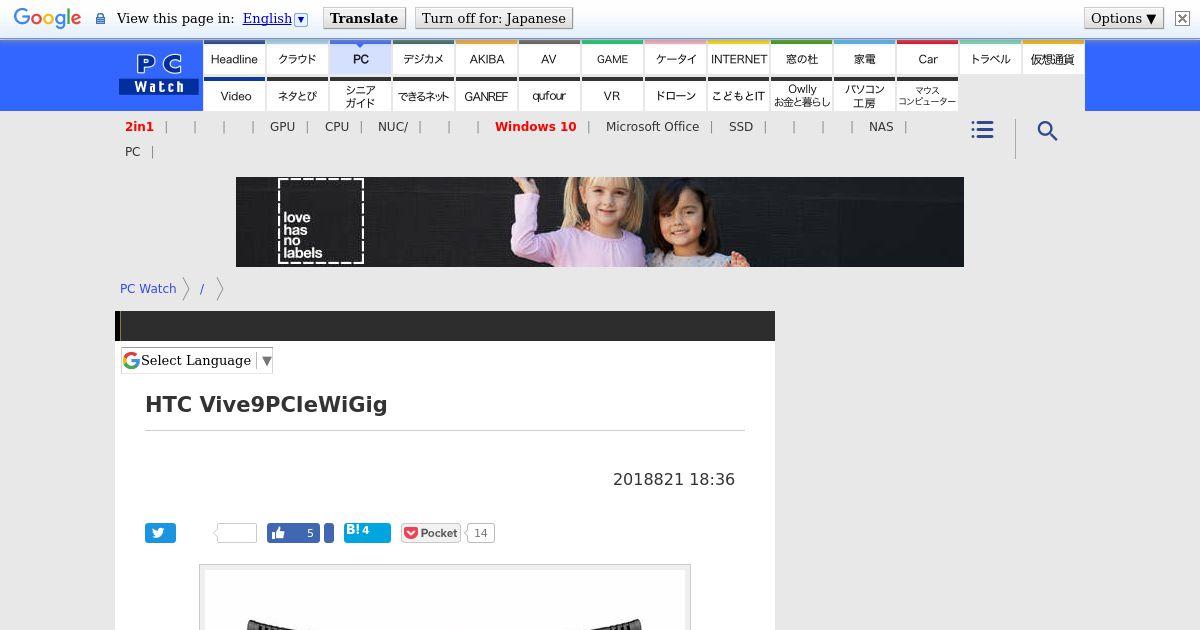Image resolution: width=1200 pixels, height=630 pixels.
Task: Open the Options dropdown
Action: (1123, 18)
